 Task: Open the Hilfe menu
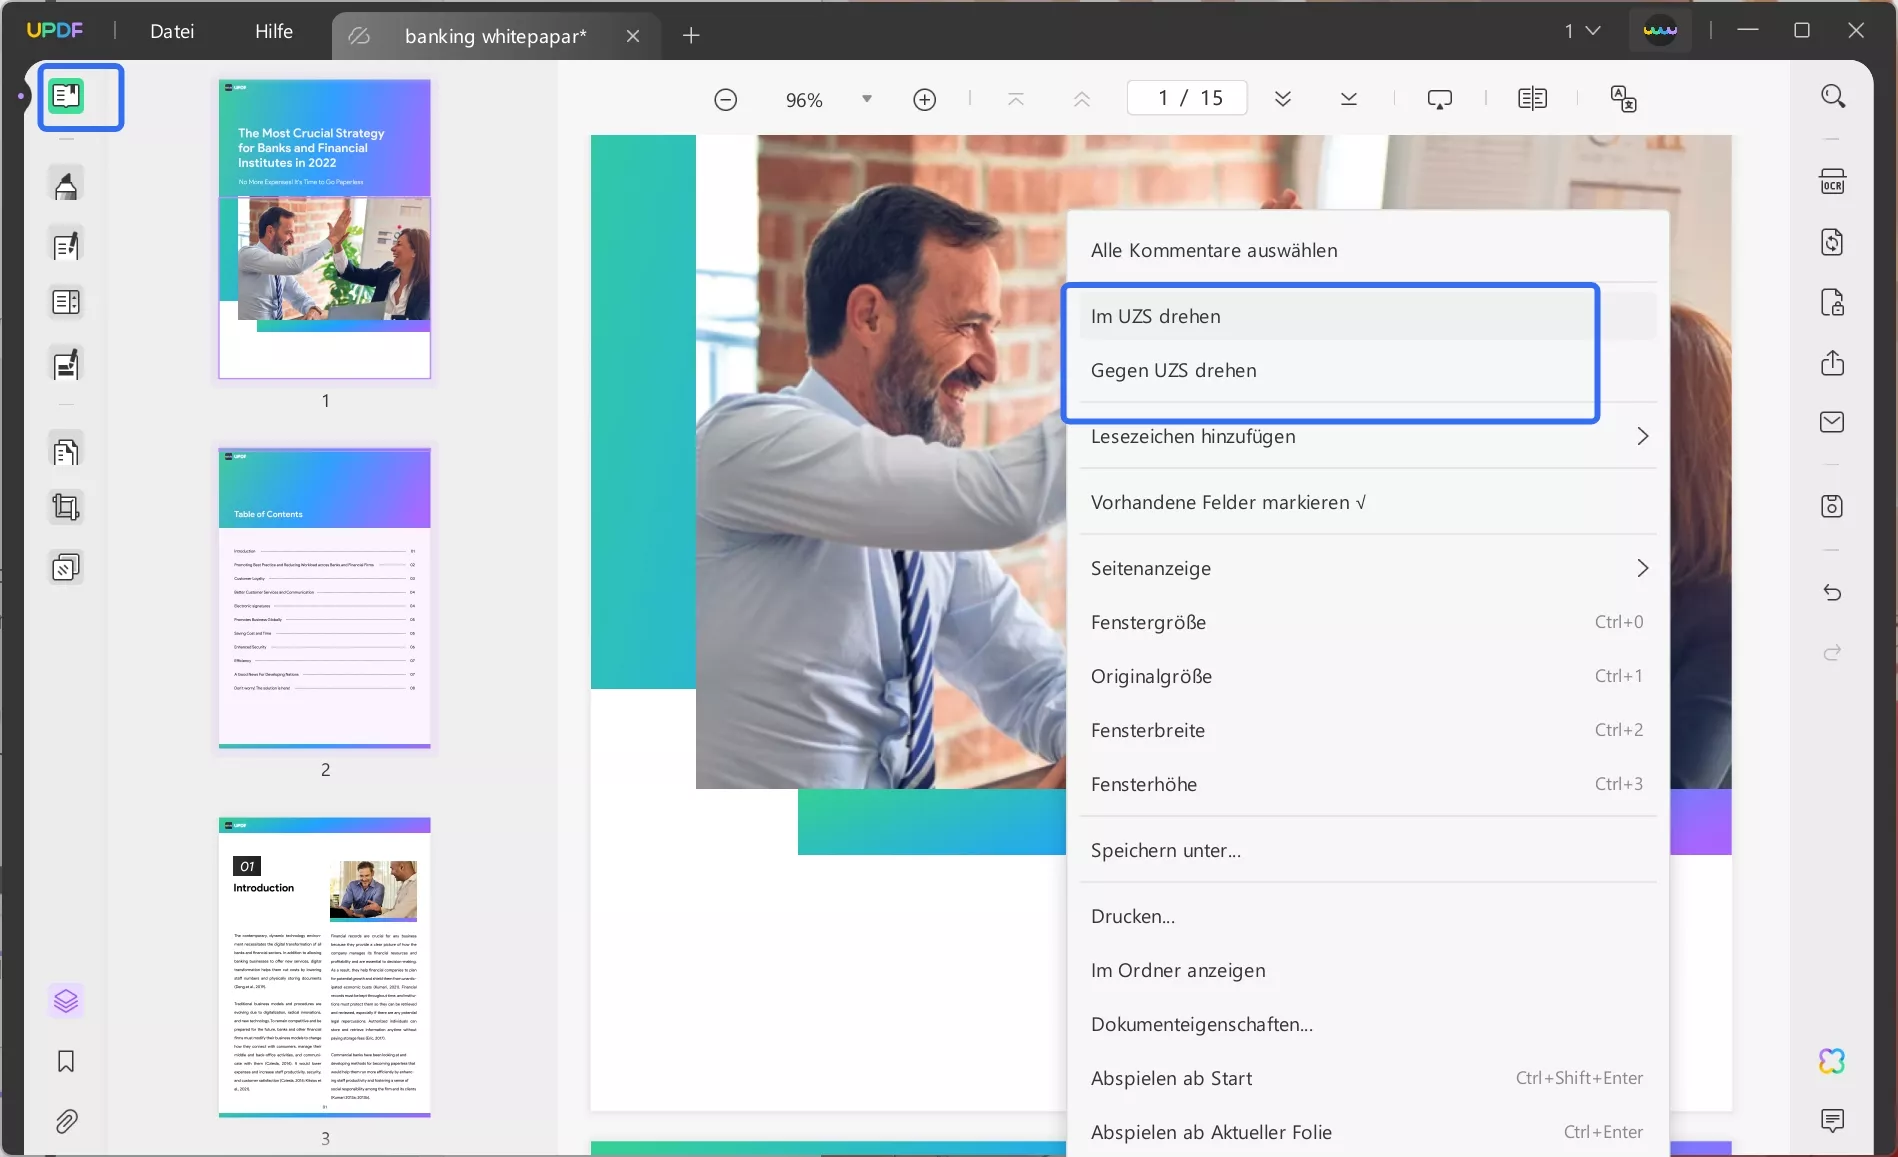(x=274, y=31)
